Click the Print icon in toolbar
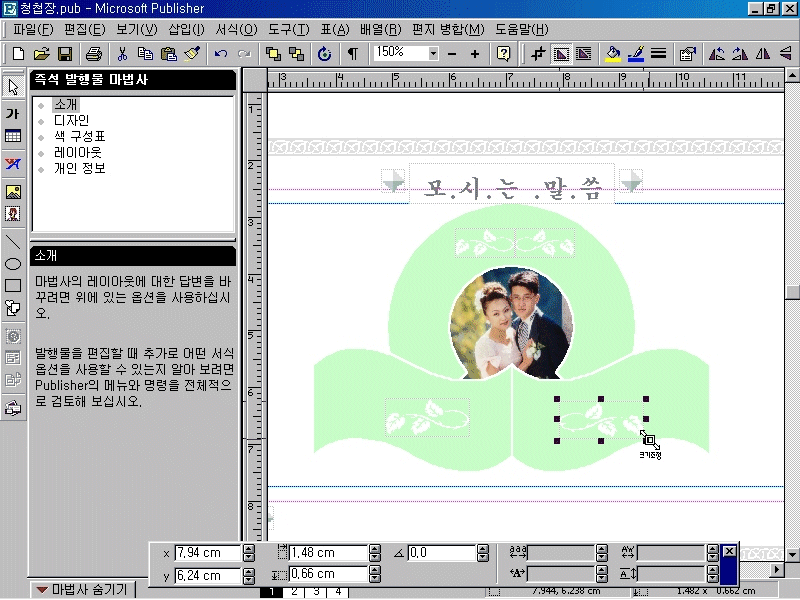 [93, 54]
